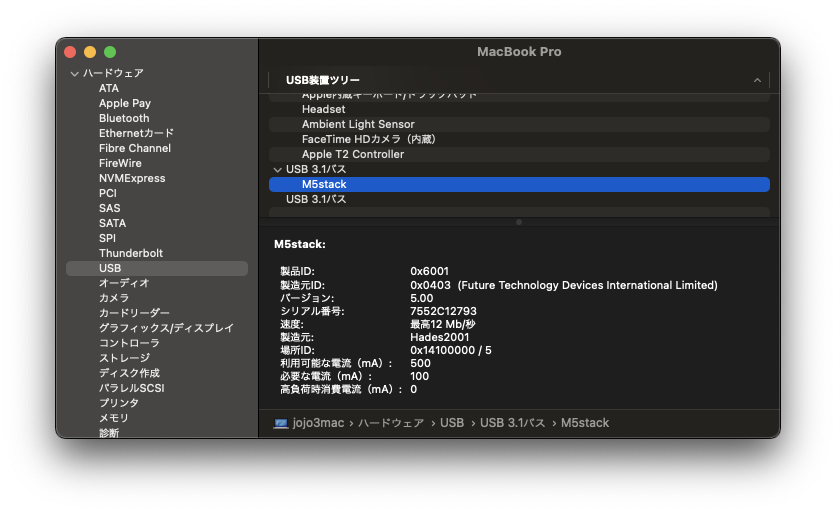Select コントローラ in the sidebar
The image size is (836, 512).
(129, 343)
